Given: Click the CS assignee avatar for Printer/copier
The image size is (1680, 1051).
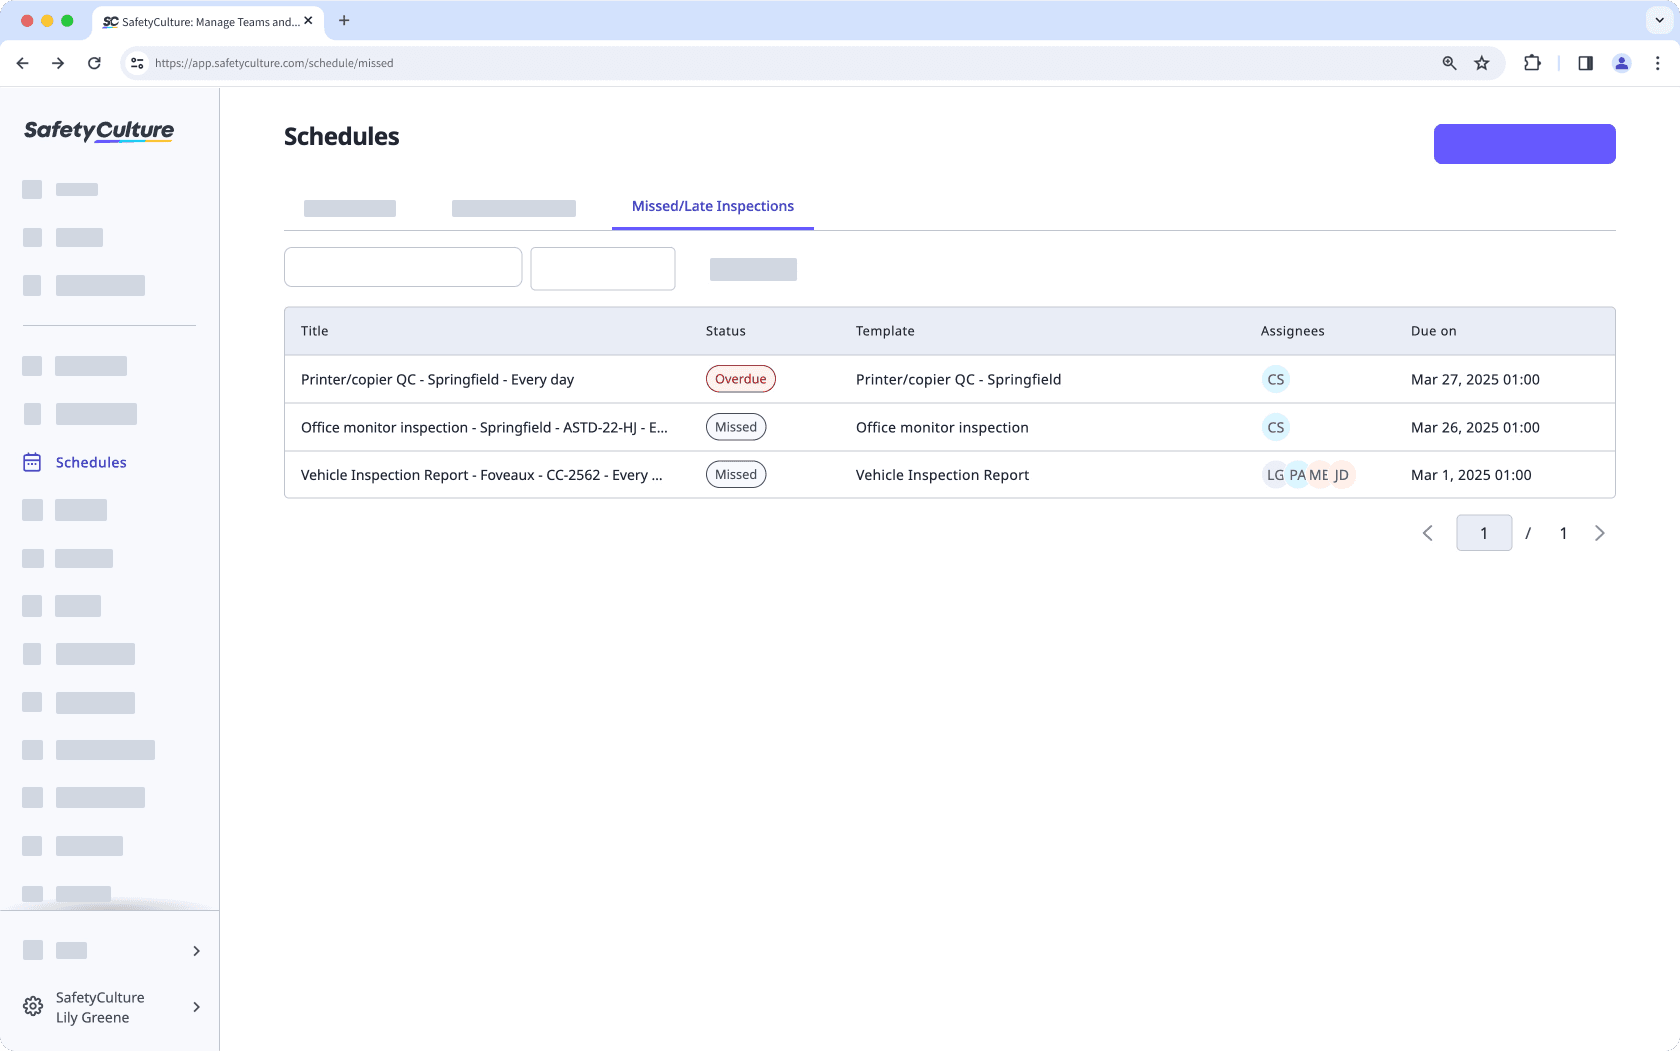Looking at the screenshot, I should pyautogui.click(x=1275, y=380).
